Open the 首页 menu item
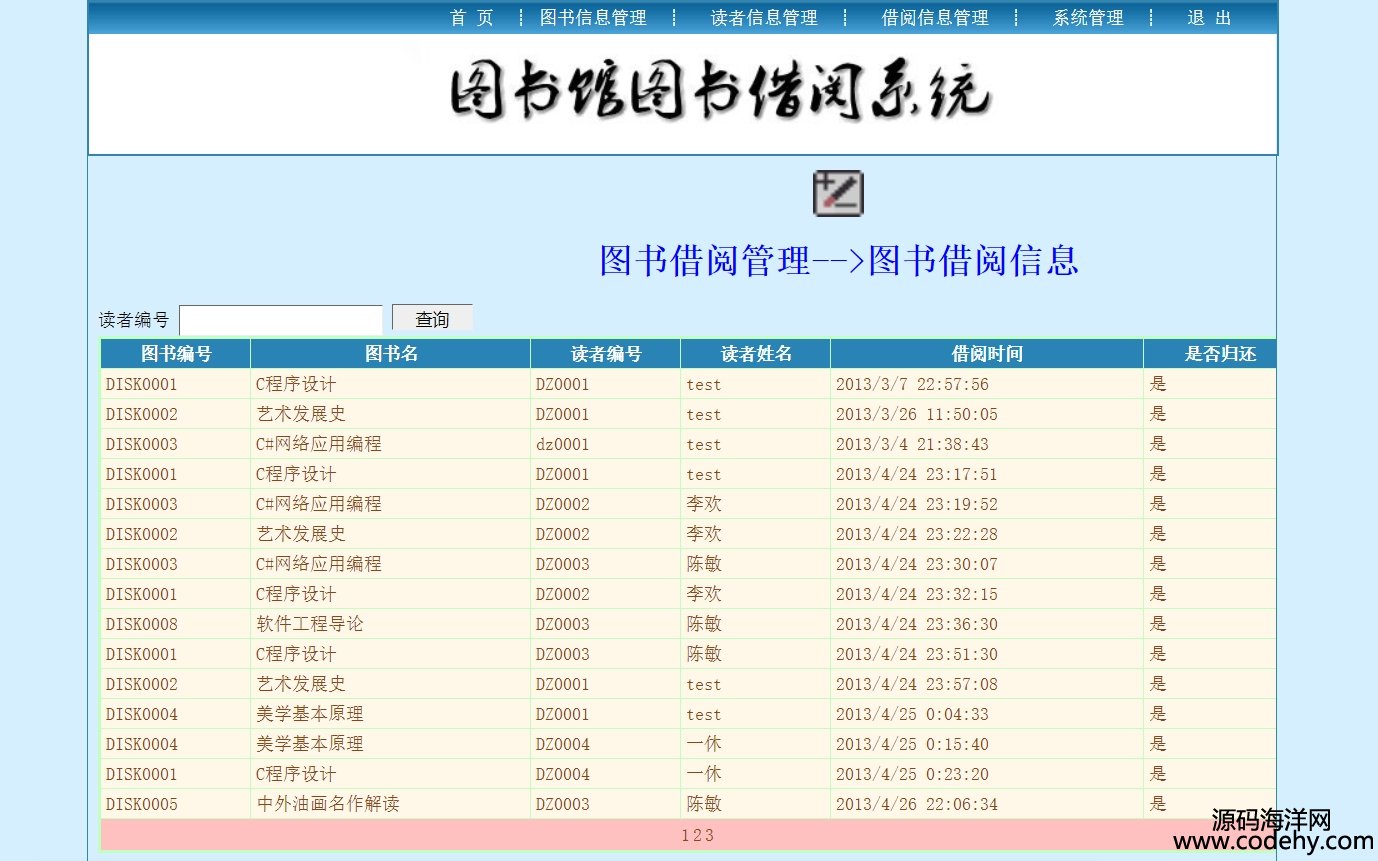 [x=472, y=18]
